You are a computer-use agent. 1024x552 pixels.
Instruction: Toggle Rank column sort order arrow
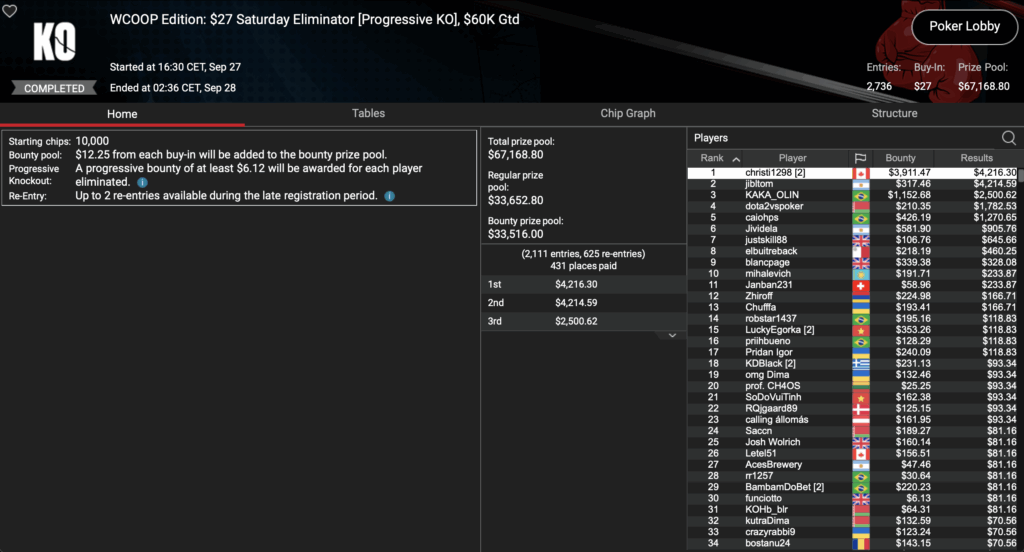(737, 158)
